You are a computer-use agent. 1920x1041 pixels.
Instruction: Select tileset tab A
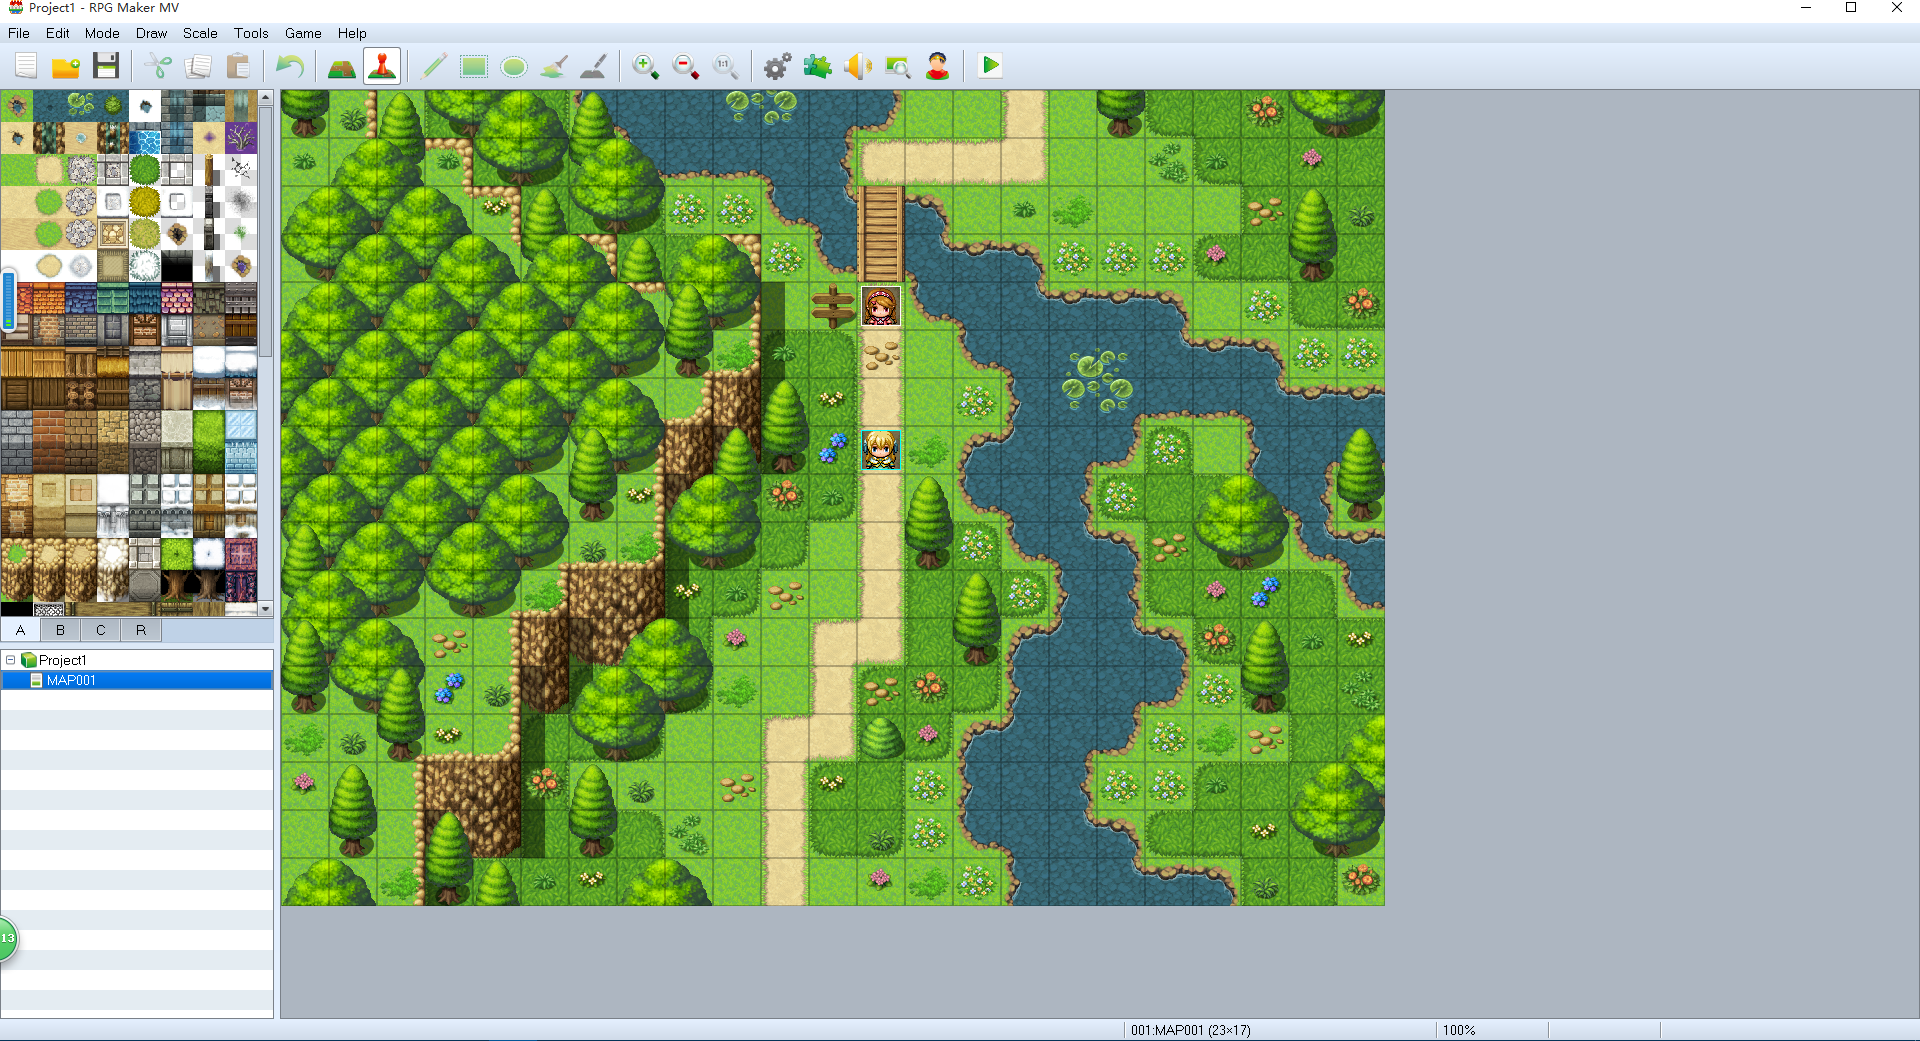[x=20, y=630]
